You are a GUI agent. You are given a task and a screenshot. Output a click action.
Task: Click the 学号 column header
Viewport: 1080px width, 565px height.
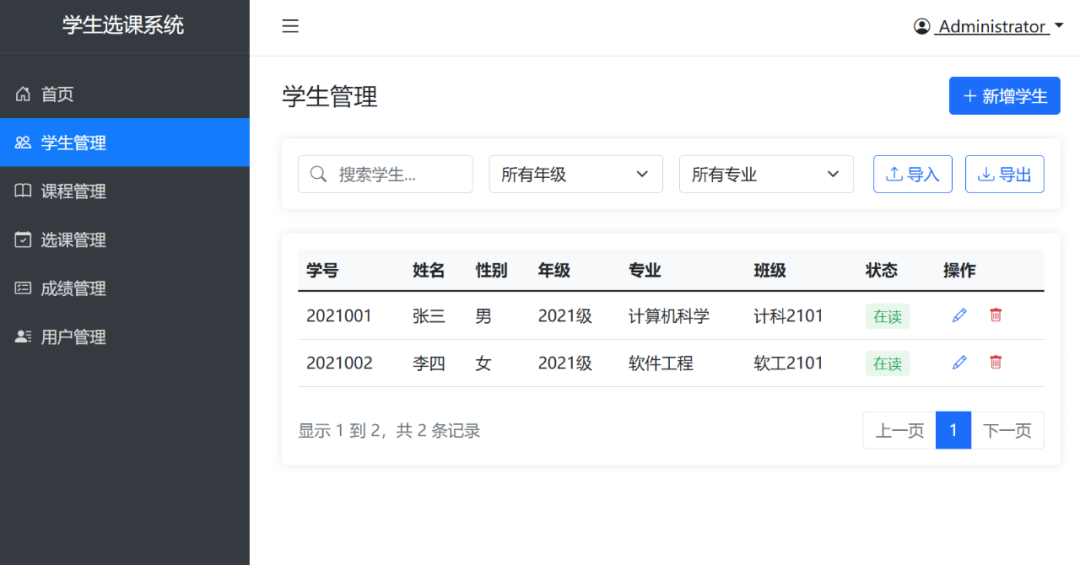click(322, 270)
